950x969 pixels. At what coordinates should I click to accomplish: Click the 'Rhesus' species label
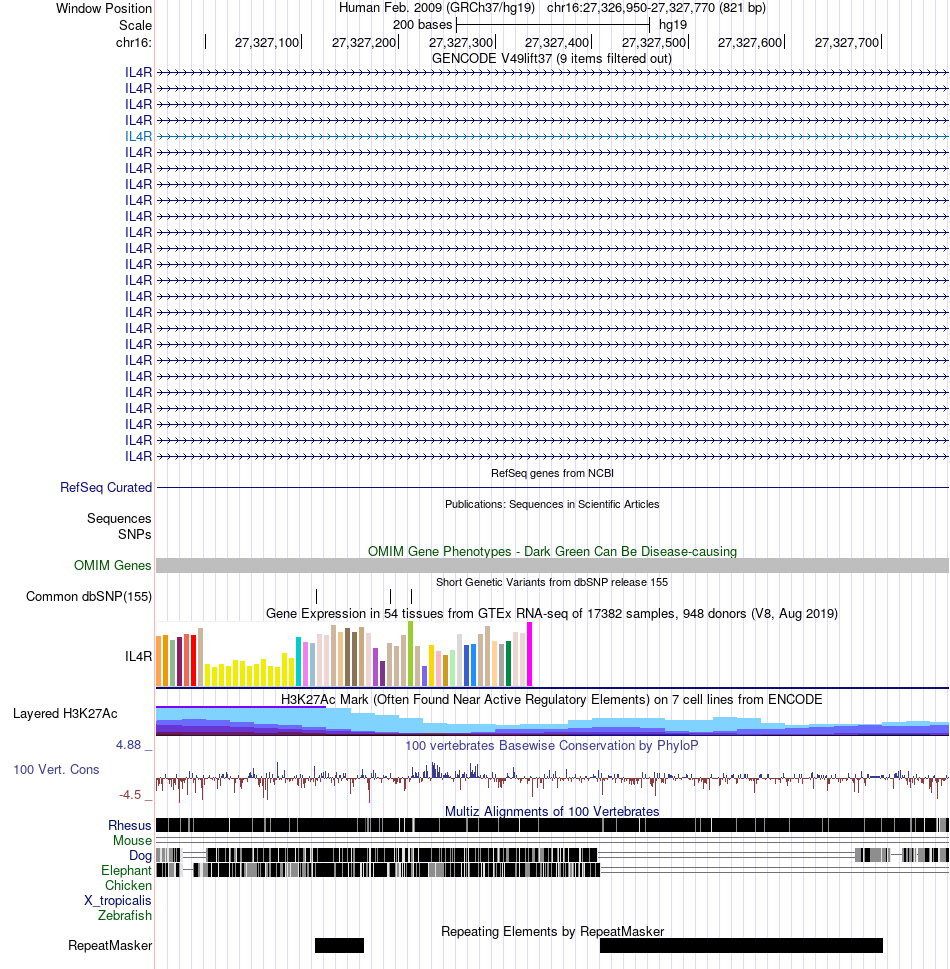(x=130, y=826)
